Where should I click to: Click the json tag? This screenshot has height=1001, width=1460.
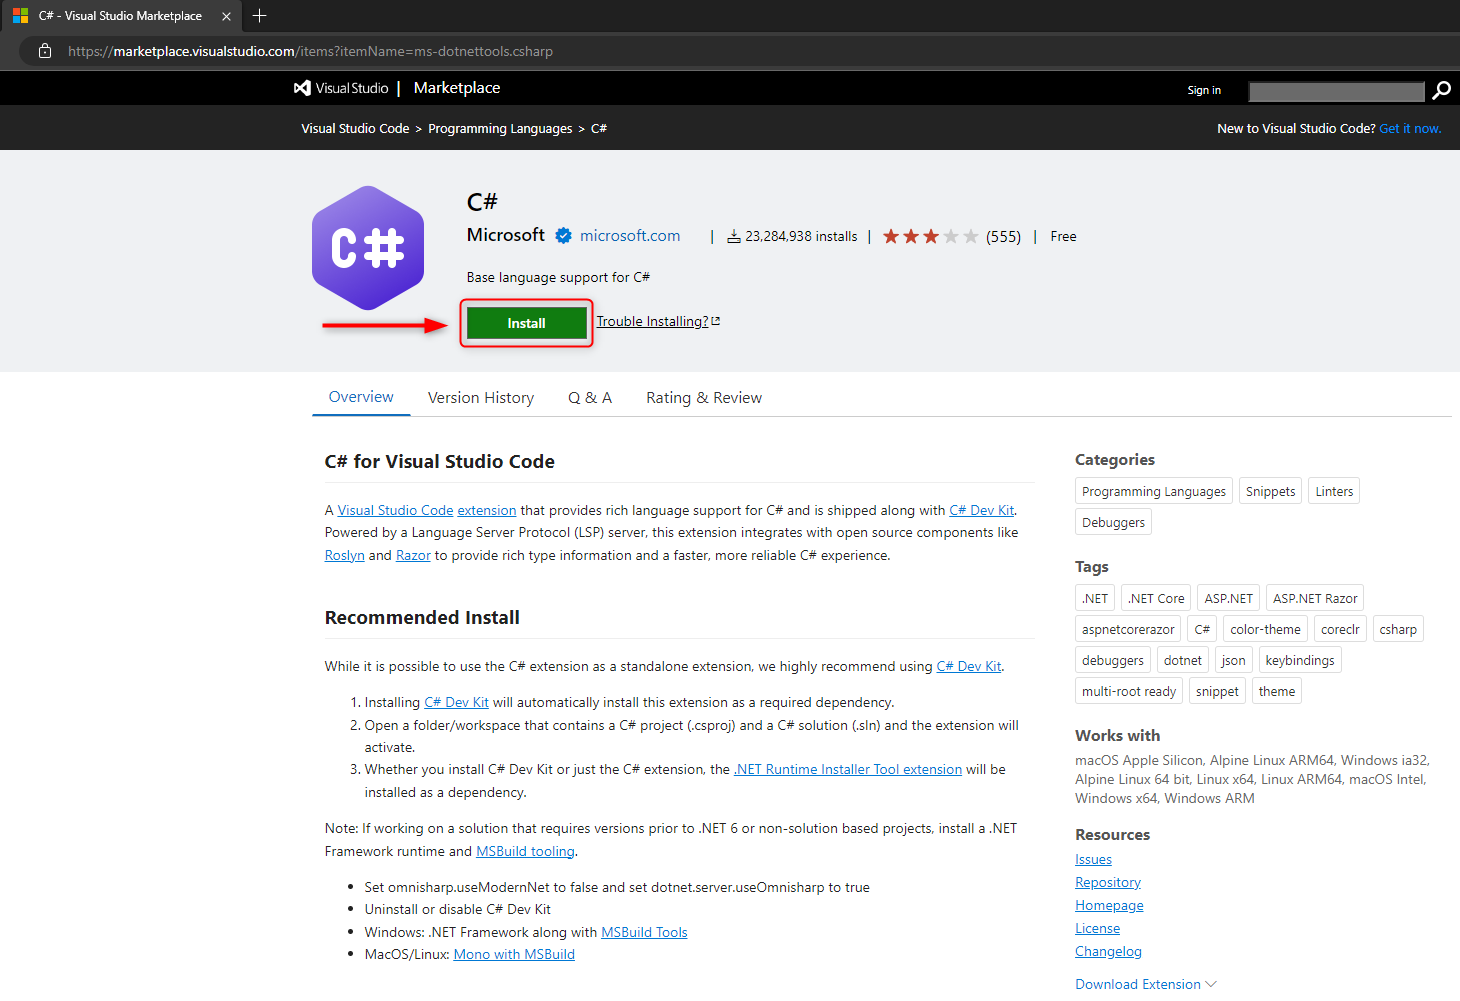click(x=1234, y=660)
